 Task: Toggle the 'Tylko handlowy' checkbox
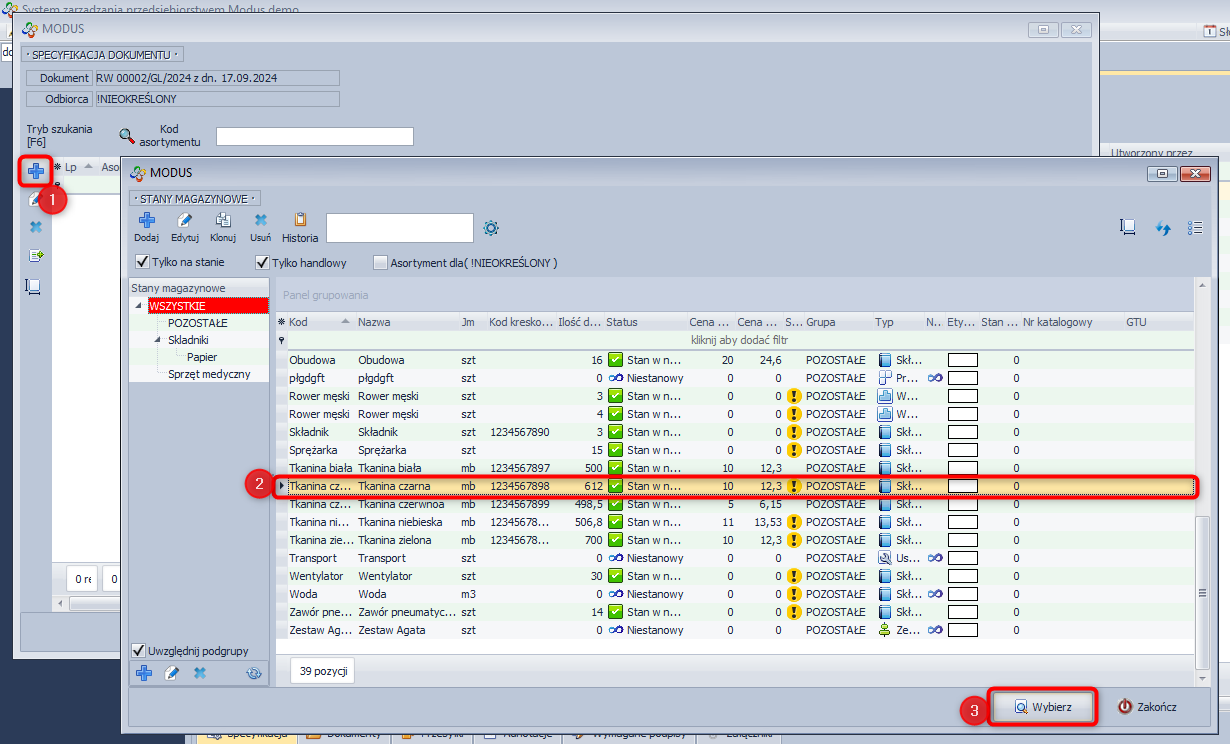(263, 263)
